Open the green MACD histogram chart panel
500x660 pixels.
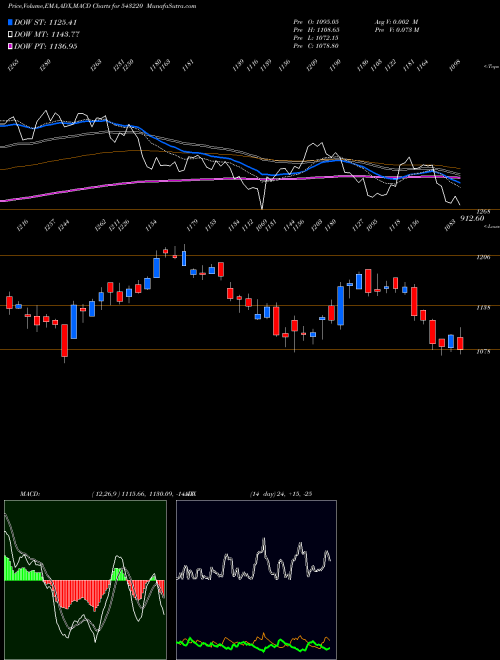85,580
